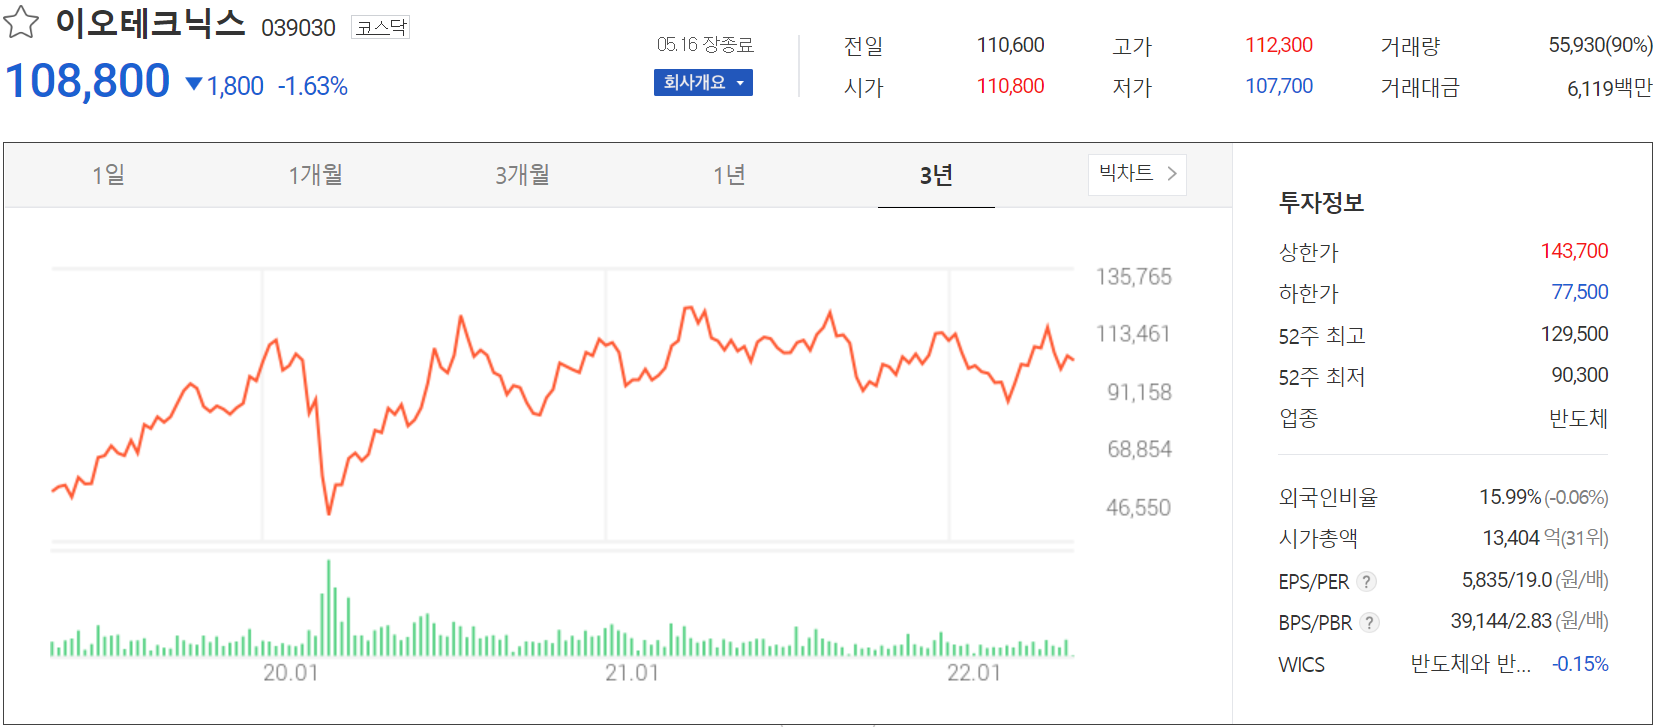The width and height of the screenshot is (1656, 727).
Task: Click 거래량 value 55,930(90%)
Action: (1600, 45)
